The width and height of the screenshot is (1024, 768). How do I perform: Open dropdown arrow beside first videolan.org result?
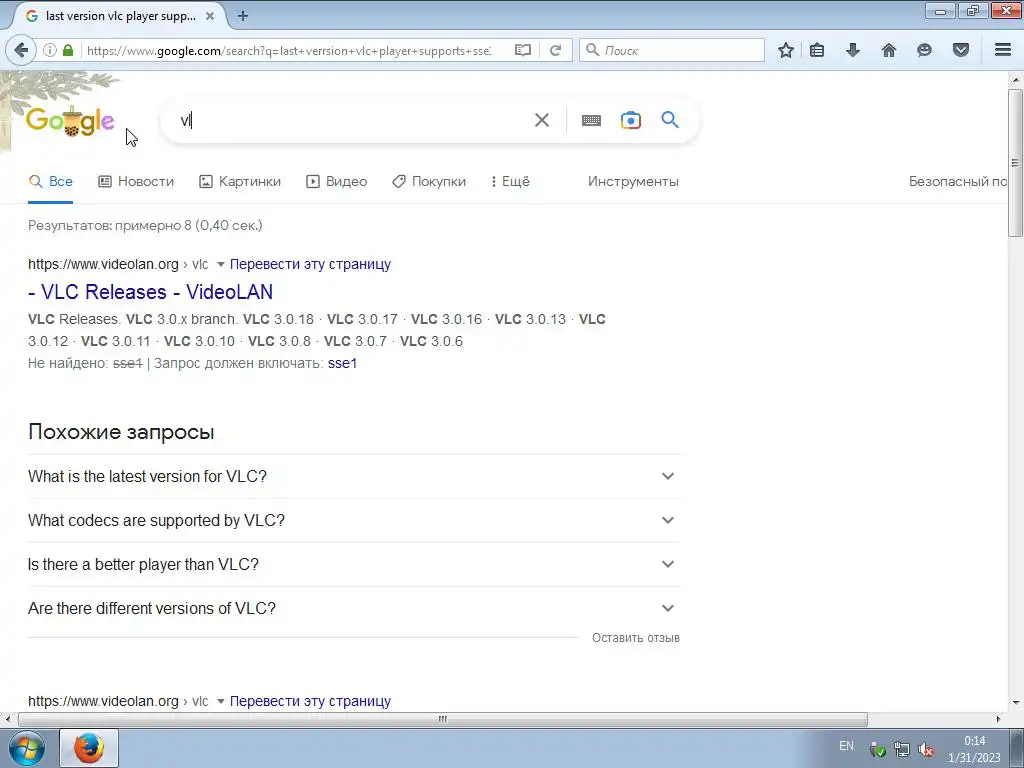(221, 264)
